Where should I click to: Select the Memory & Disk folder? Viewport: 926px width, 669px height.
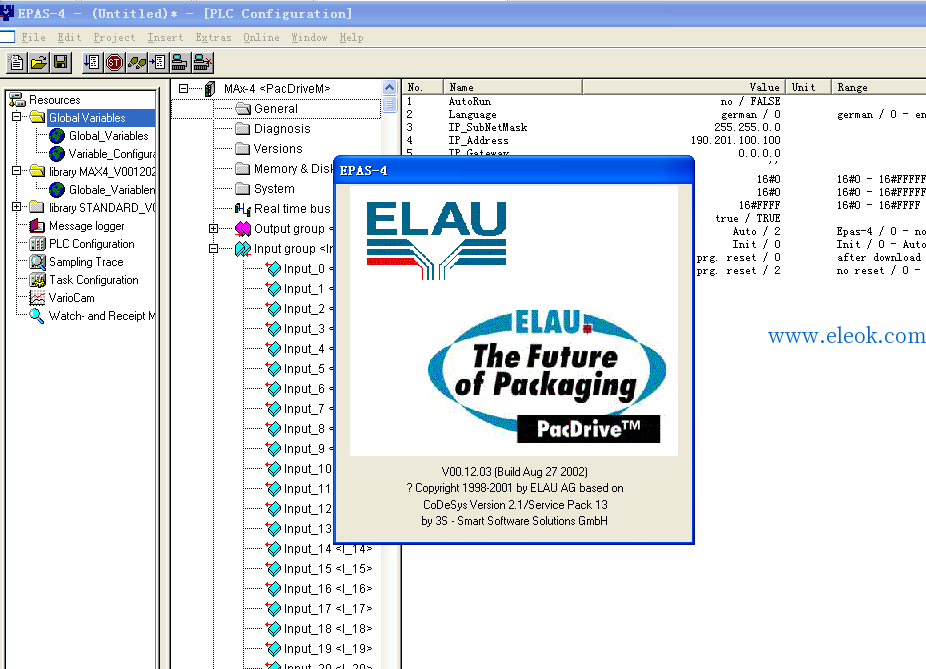(284, 169)
